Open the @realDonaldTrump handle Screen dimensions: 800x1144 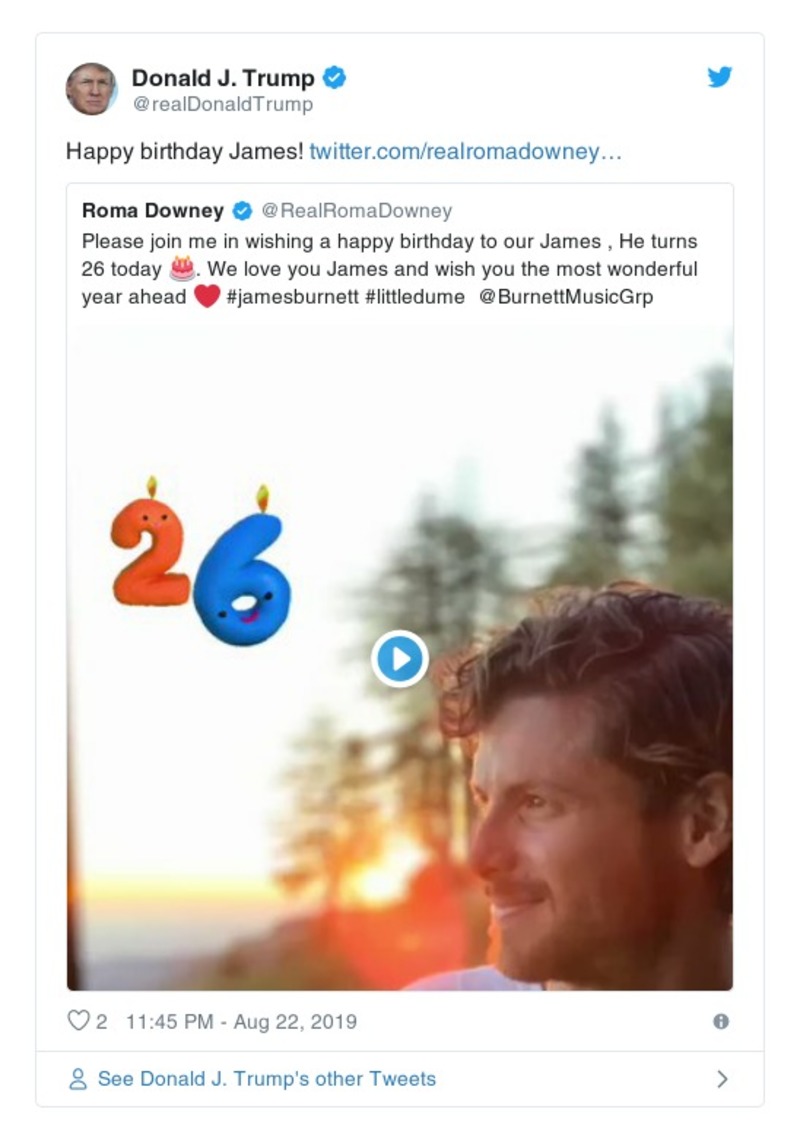pos(222,104)
